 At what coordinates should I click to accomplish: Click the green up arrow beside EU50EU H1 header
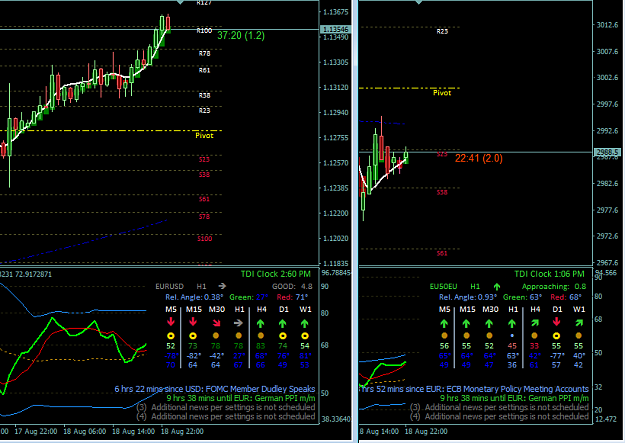pyautogui.click(x=497, y=286)
